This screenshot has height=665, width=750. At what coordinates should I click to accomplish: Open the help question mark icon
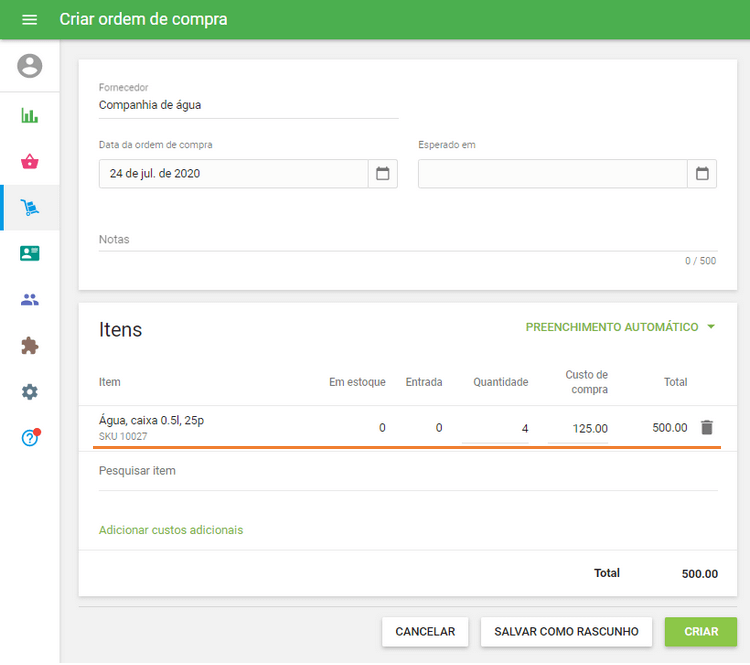[x=30, y=438]
